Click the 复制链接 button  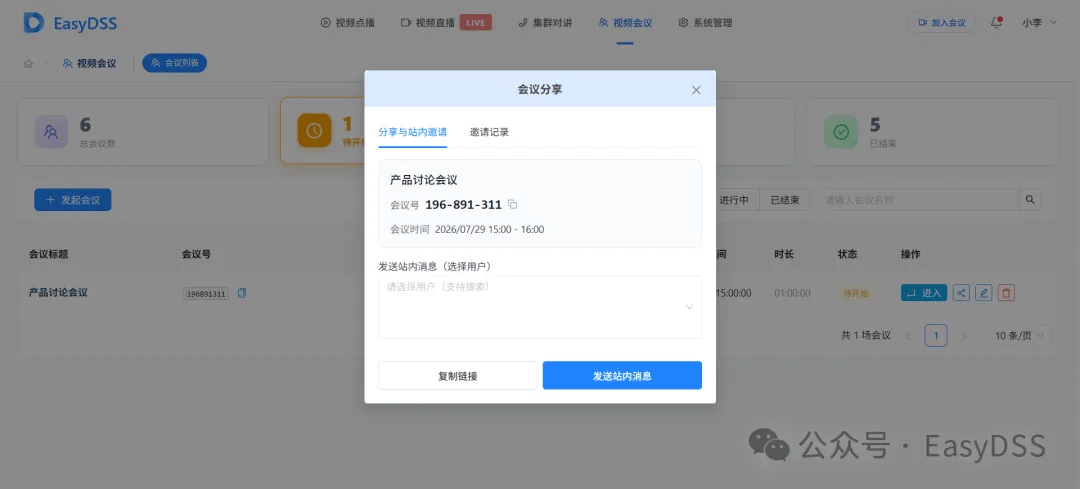coord(457,376)
